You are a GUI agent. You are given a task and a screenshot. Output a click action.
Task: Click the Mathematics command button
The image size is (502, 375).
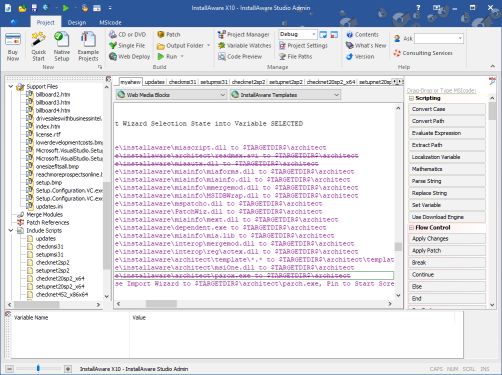point(447,169)
